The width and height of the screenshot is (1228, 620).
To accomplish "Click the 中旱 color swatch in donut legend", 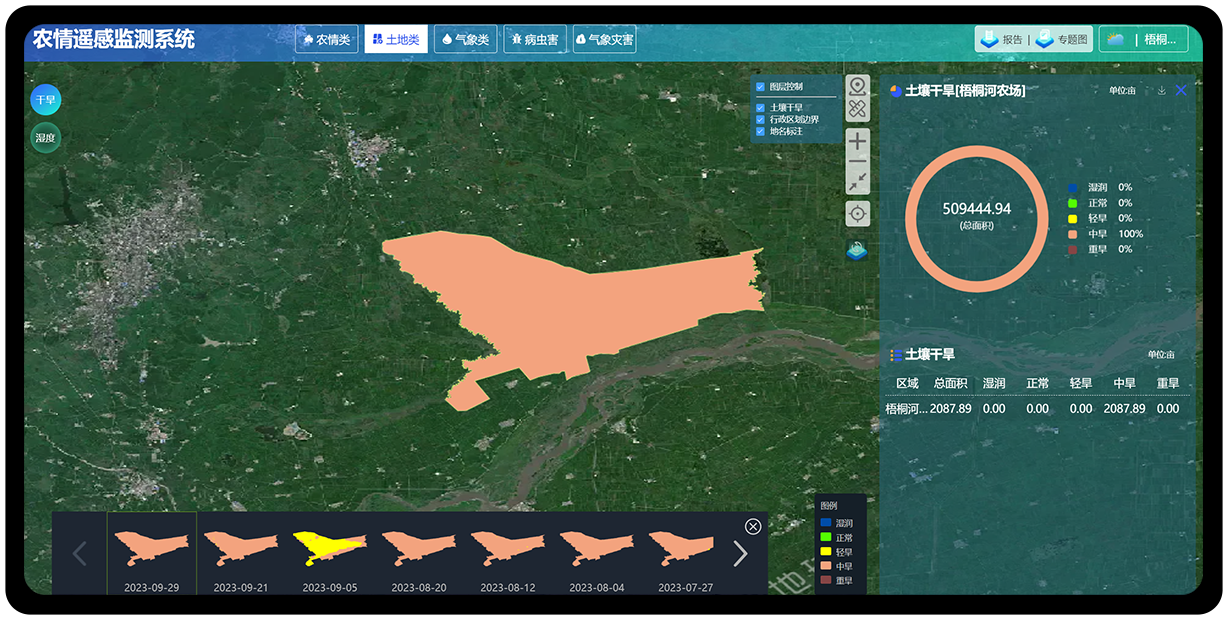I will point(1073,234).
